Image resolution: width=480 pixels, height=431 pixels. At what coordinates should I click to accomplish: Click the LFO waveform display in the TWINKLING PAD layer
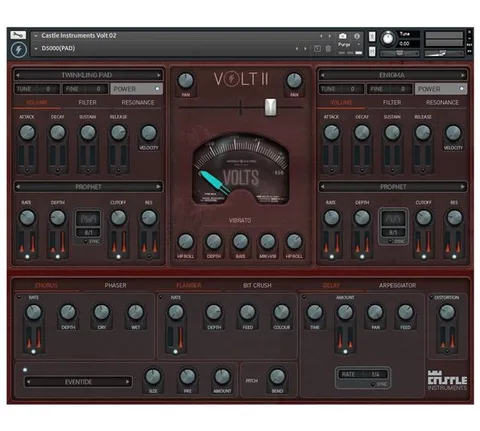[88, 219]
